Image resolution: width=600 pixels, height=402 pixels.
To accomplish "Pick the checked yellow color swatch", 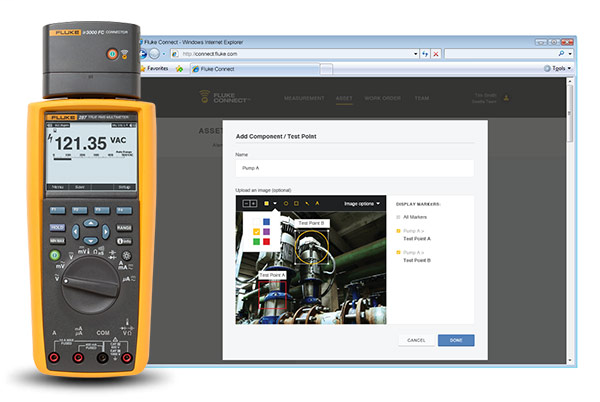I will pyautogui.click(x=256, y=231).
